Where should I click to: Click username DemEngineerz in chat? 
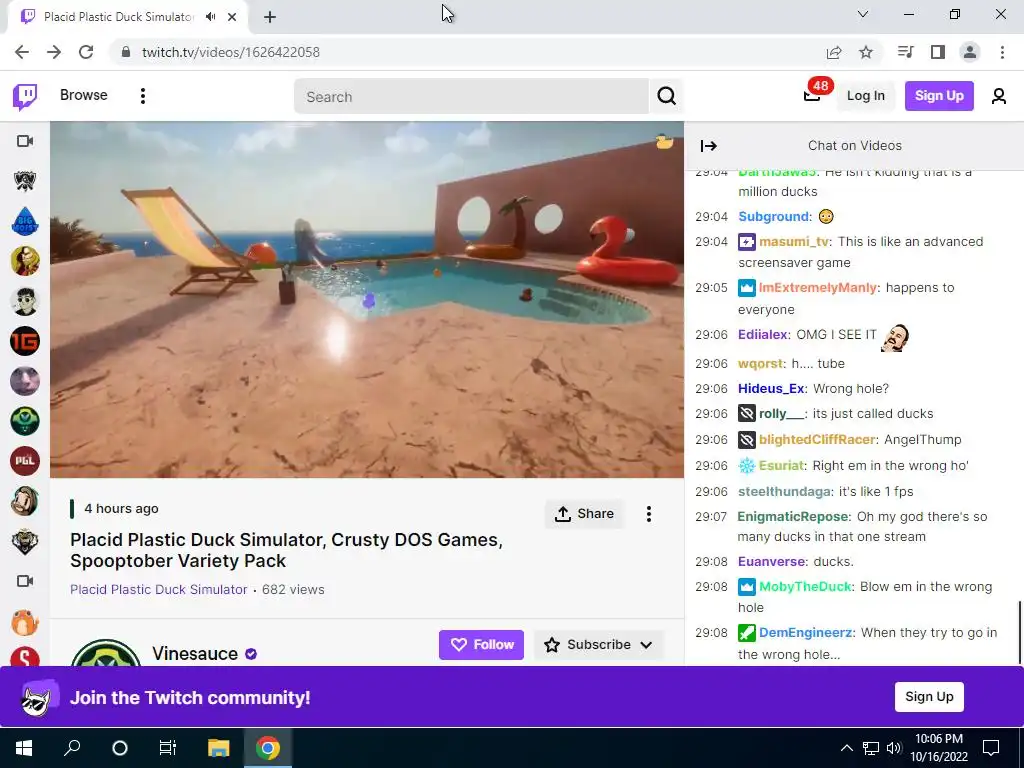tap(805, 632)
